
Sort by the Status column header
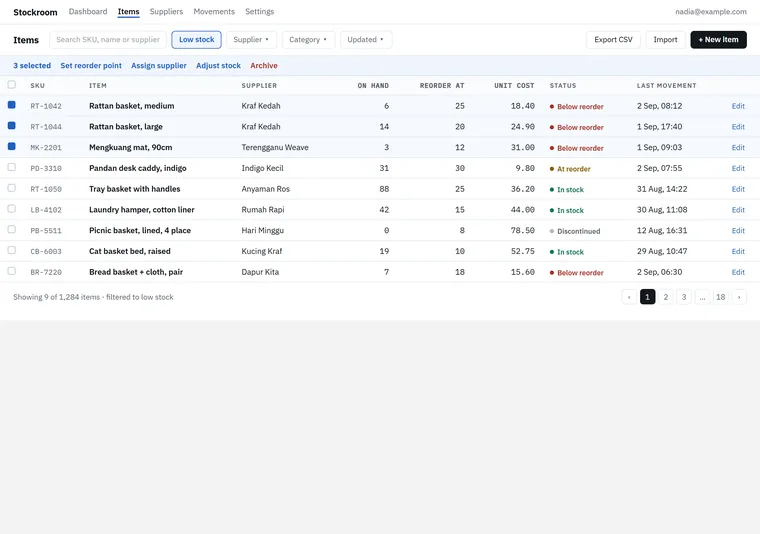[x=563, y=86]
